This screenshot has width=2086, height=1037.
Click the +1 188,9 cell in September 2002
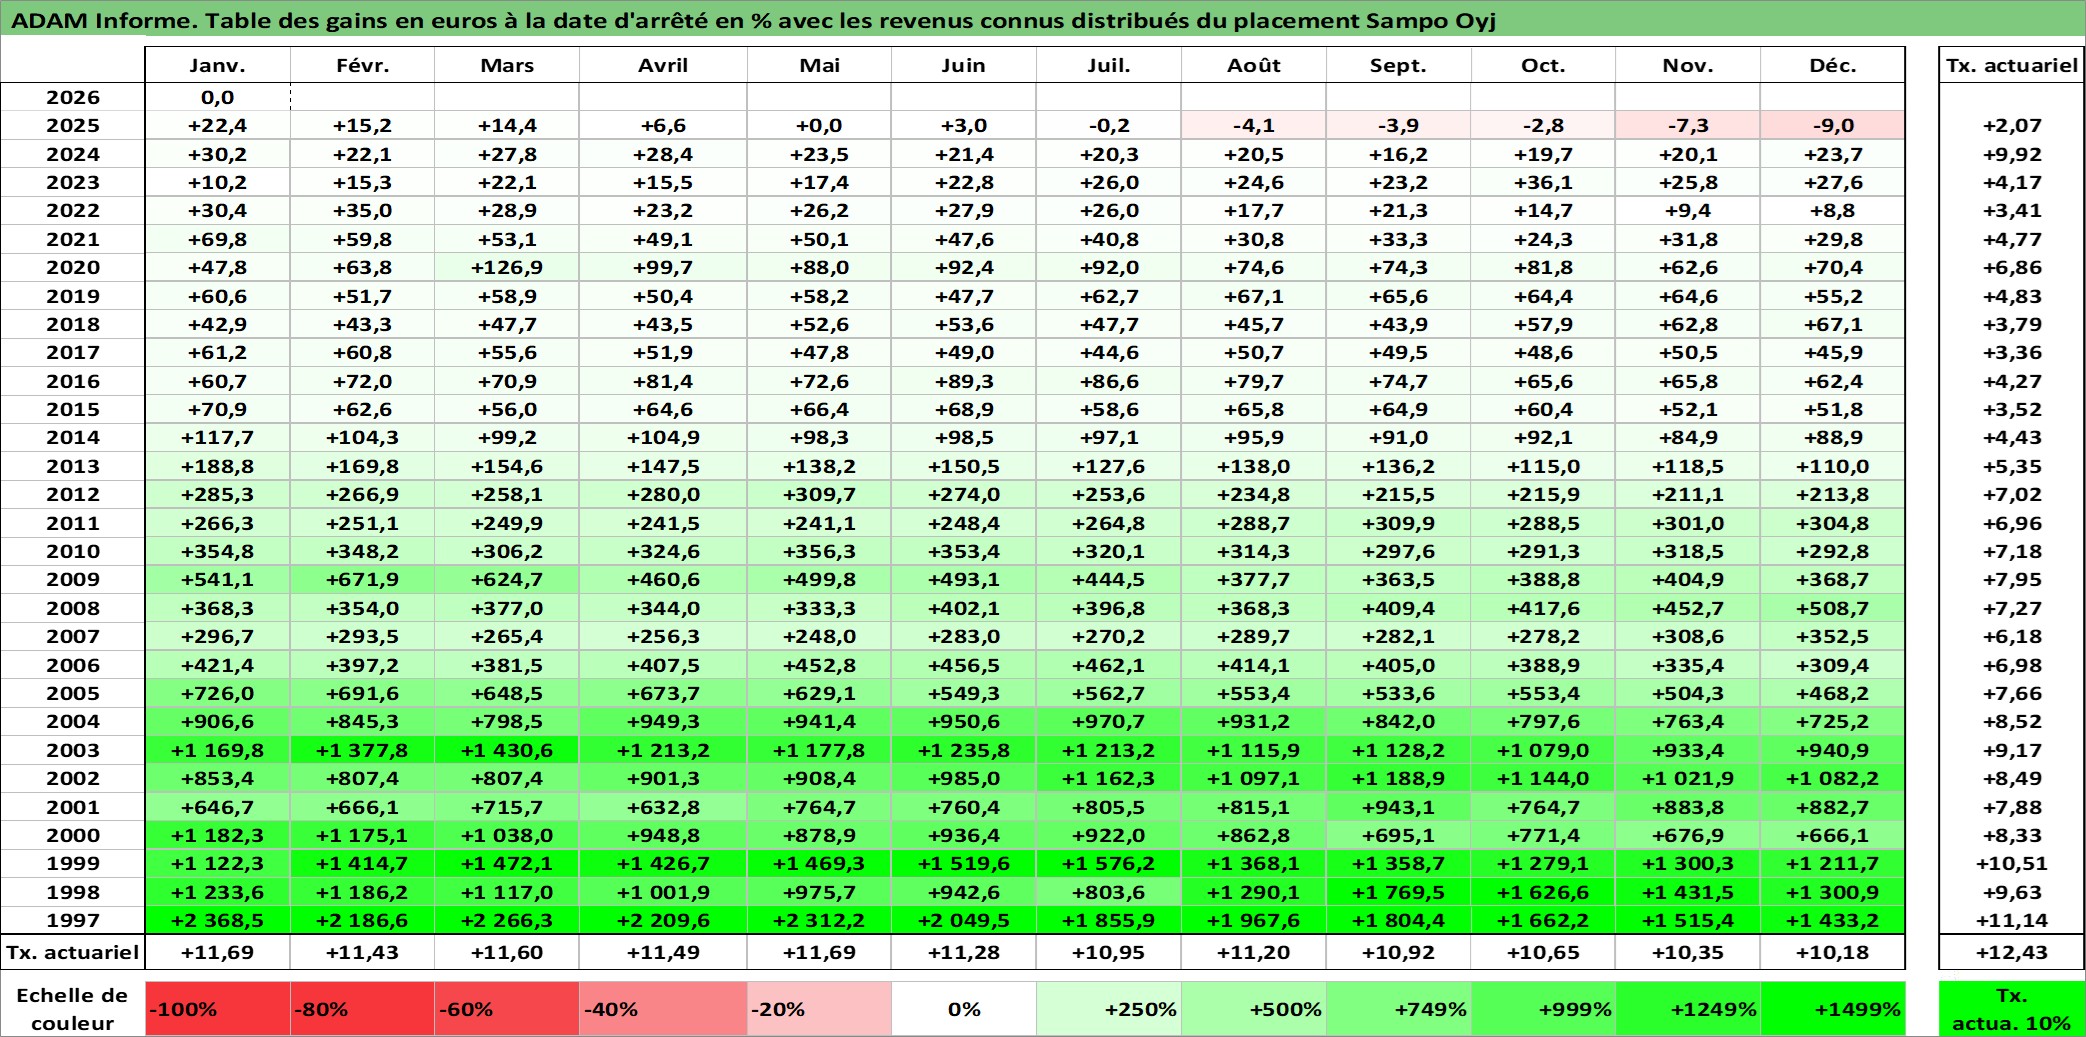(x=1398, y=778)
